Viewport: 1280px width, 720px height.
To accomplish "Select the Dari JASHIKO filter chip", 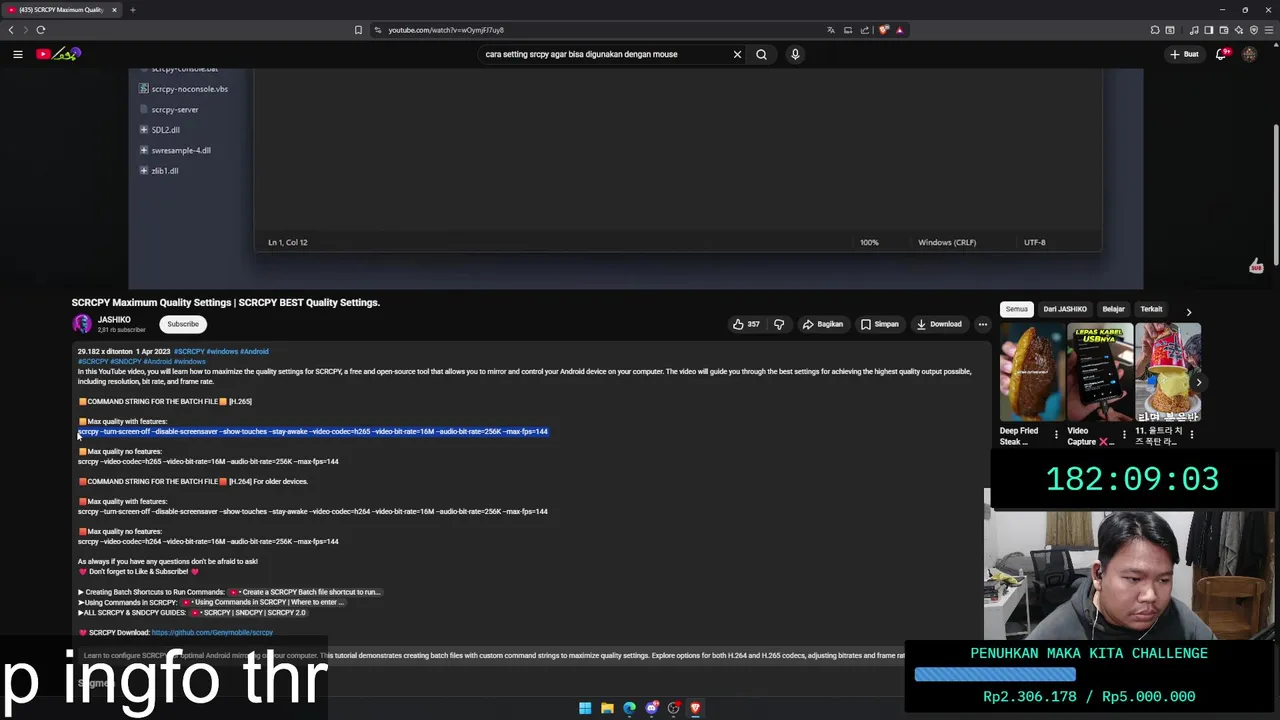I will click(1064, 309).
